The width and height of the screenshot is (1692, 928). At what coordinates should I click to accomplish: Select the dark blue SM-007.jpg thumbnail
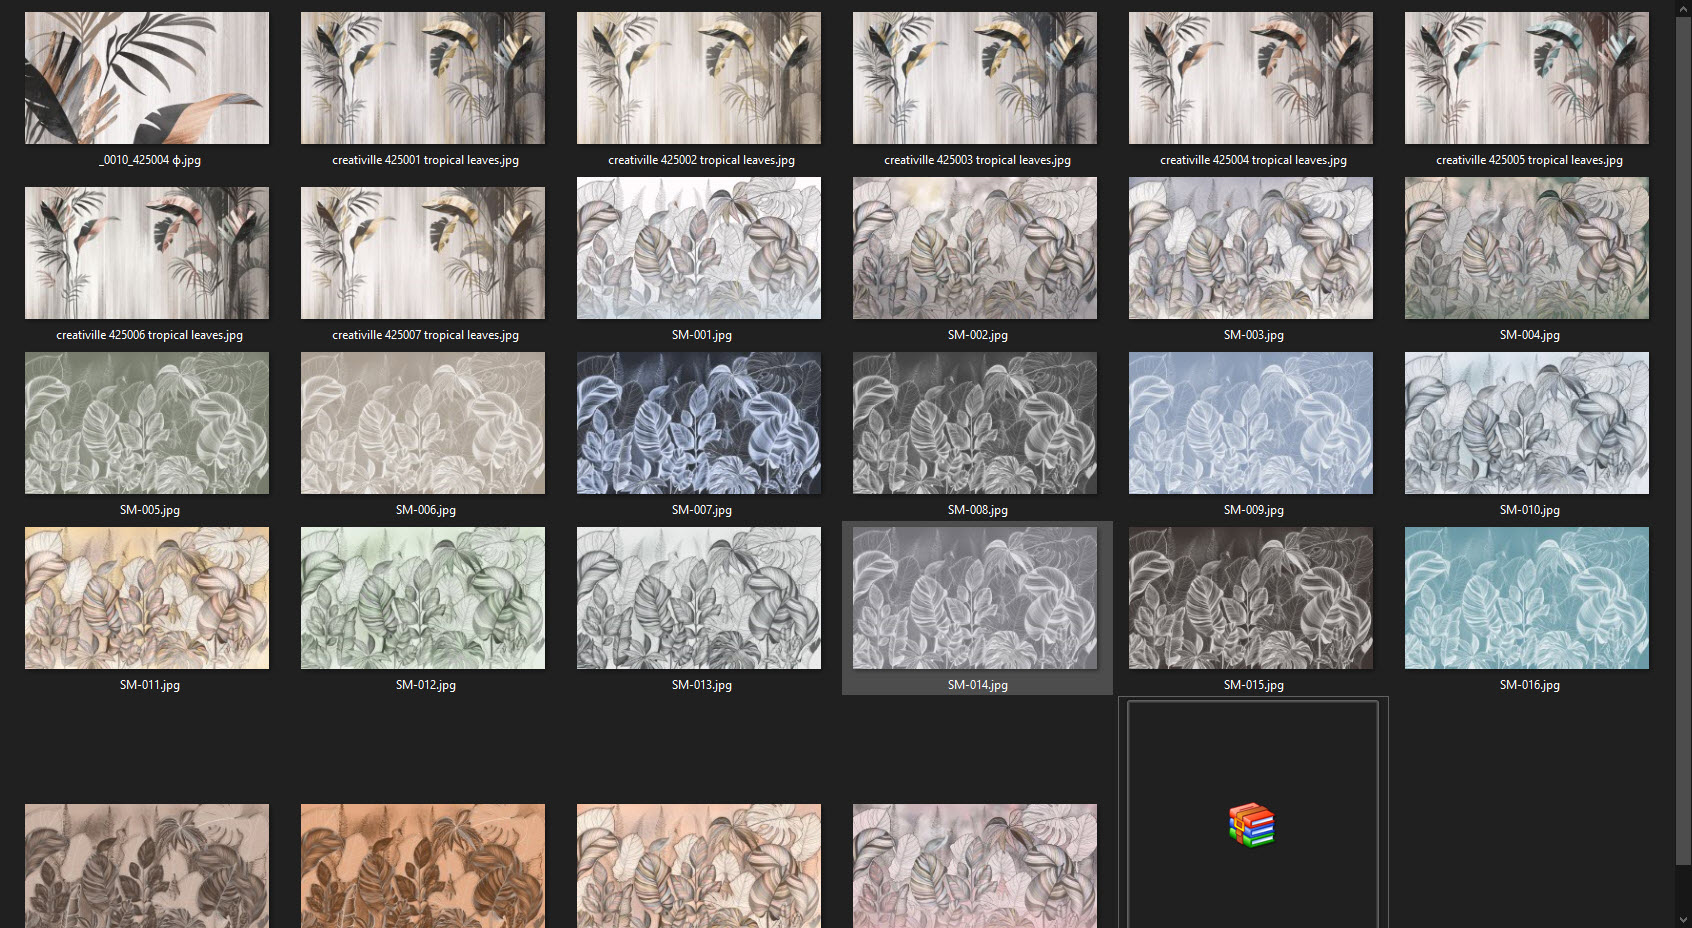[699, 423]
